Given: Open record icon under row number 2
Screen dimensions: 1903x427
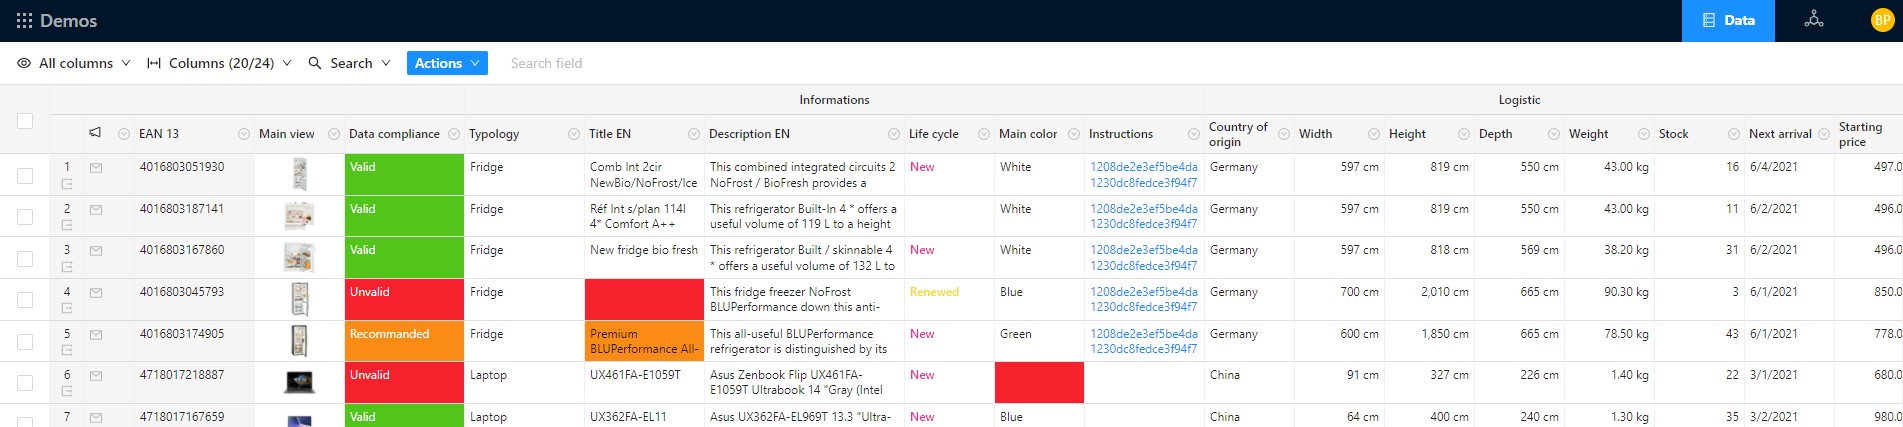Looking at the screenshot, I should pyautogui.click(x=67, y=226).
